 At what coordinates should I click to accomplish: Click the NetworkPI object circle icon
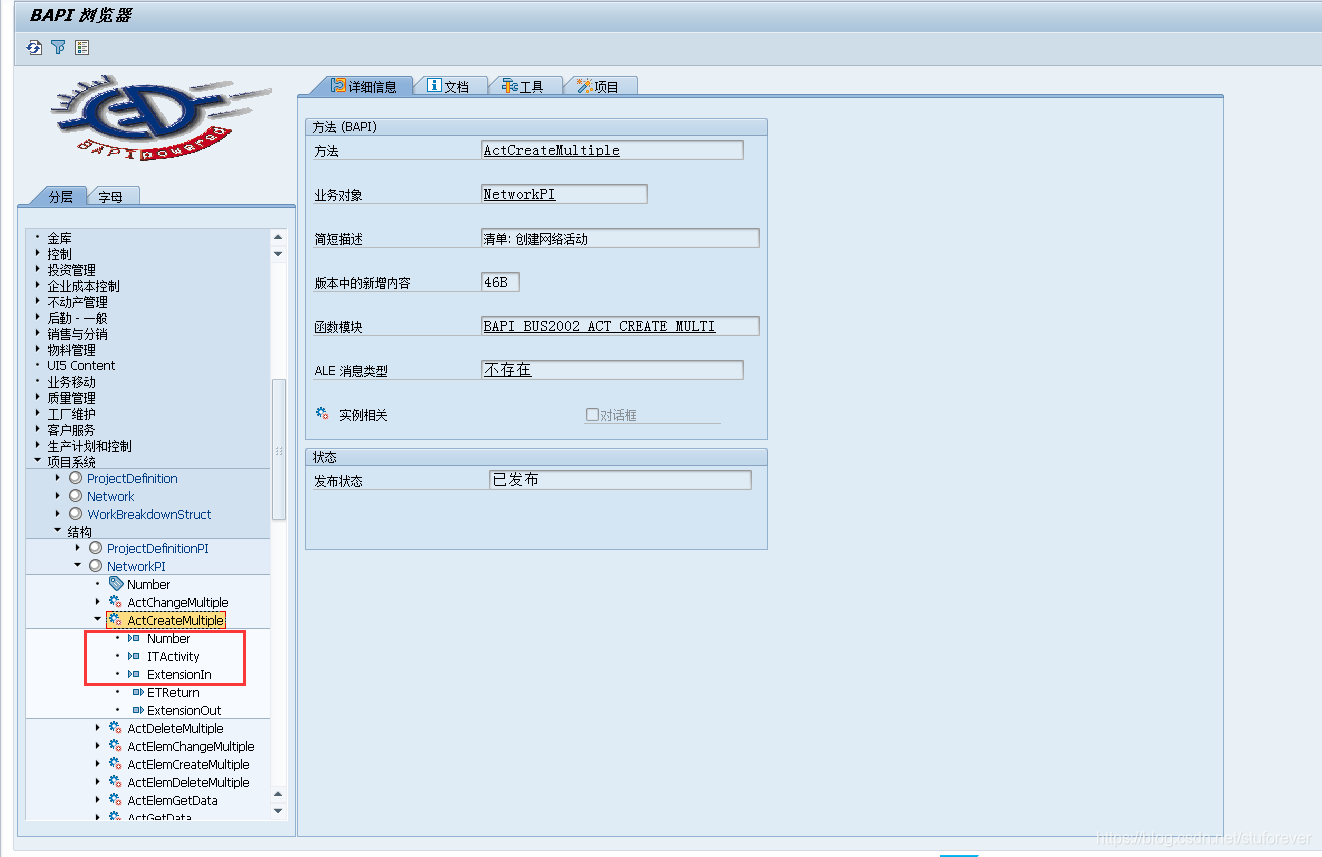[95, 566]
